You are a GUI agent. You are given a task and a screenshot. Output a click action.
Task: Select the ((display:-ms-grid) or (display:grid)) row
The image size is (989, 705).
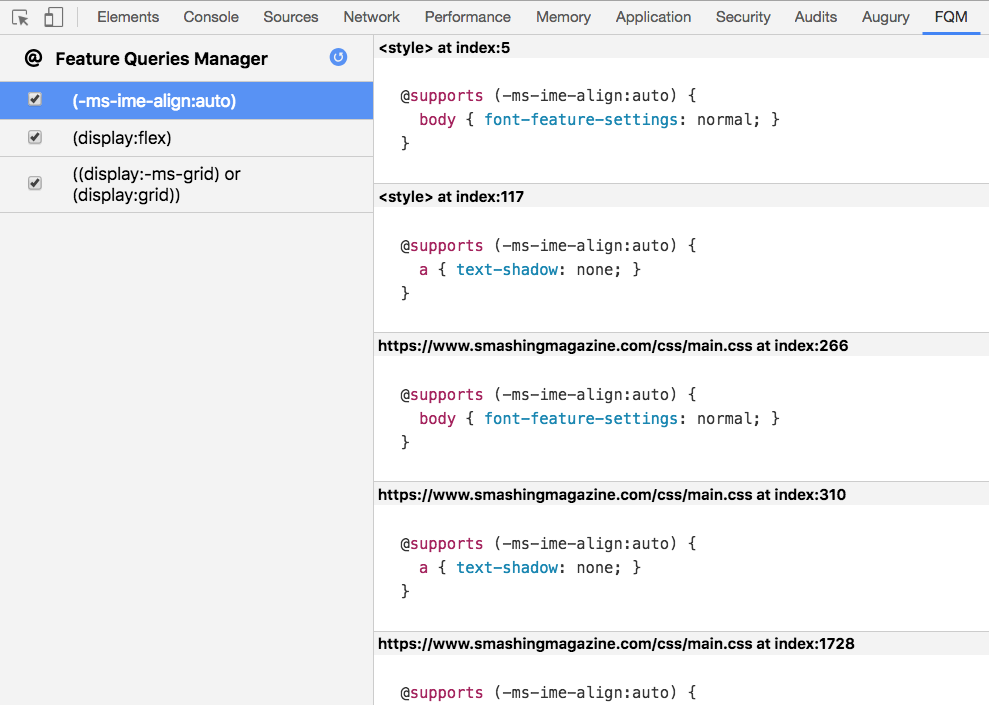pos(187,185)
